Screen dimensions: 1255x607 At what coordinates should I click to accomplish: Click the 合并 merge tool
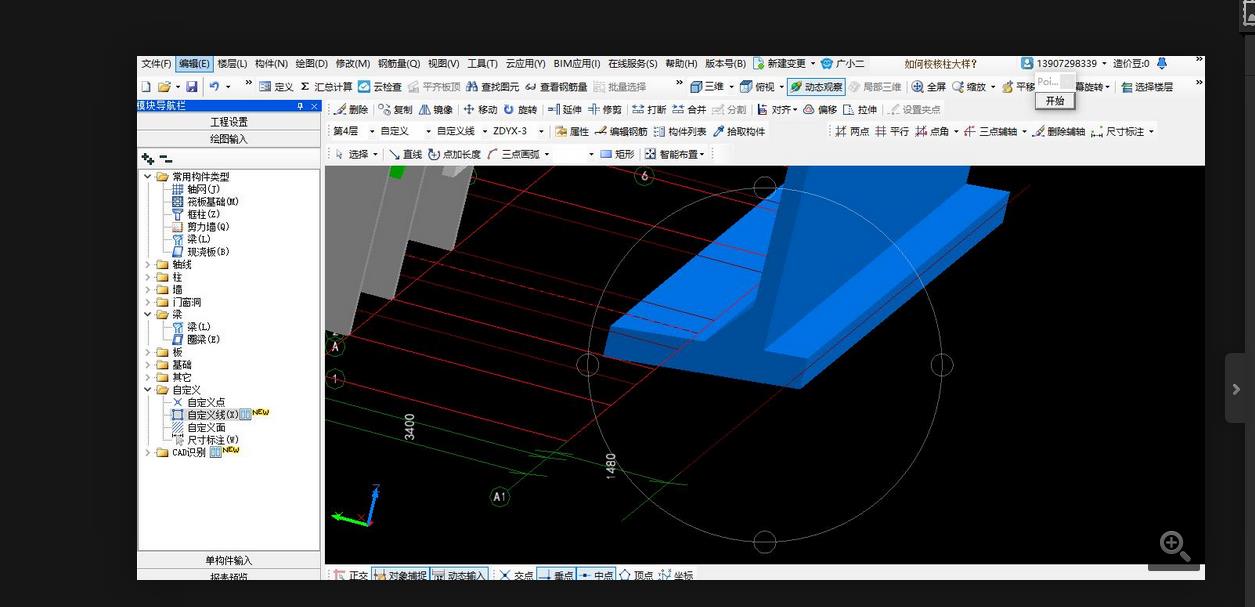(689, 109)
